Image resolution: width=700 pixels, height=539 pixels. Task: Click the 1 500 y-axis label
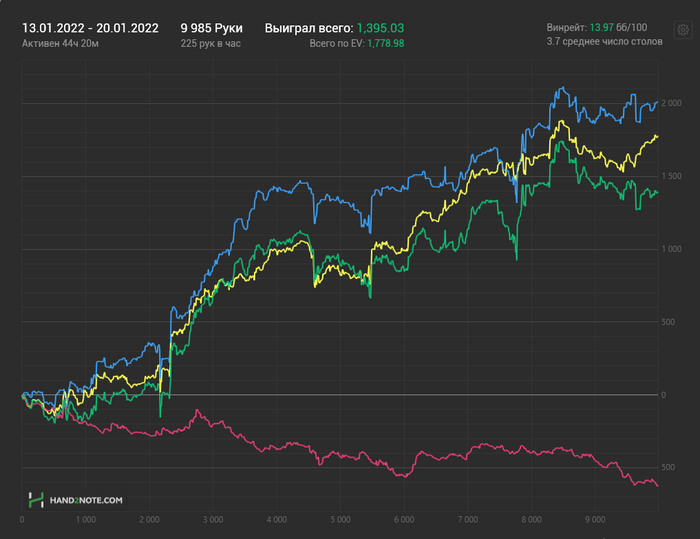671,176
